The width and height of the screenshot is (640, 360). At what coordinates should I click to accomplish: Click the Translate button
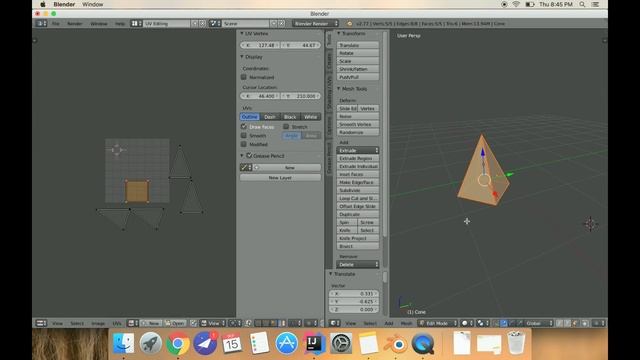[358, 45]
